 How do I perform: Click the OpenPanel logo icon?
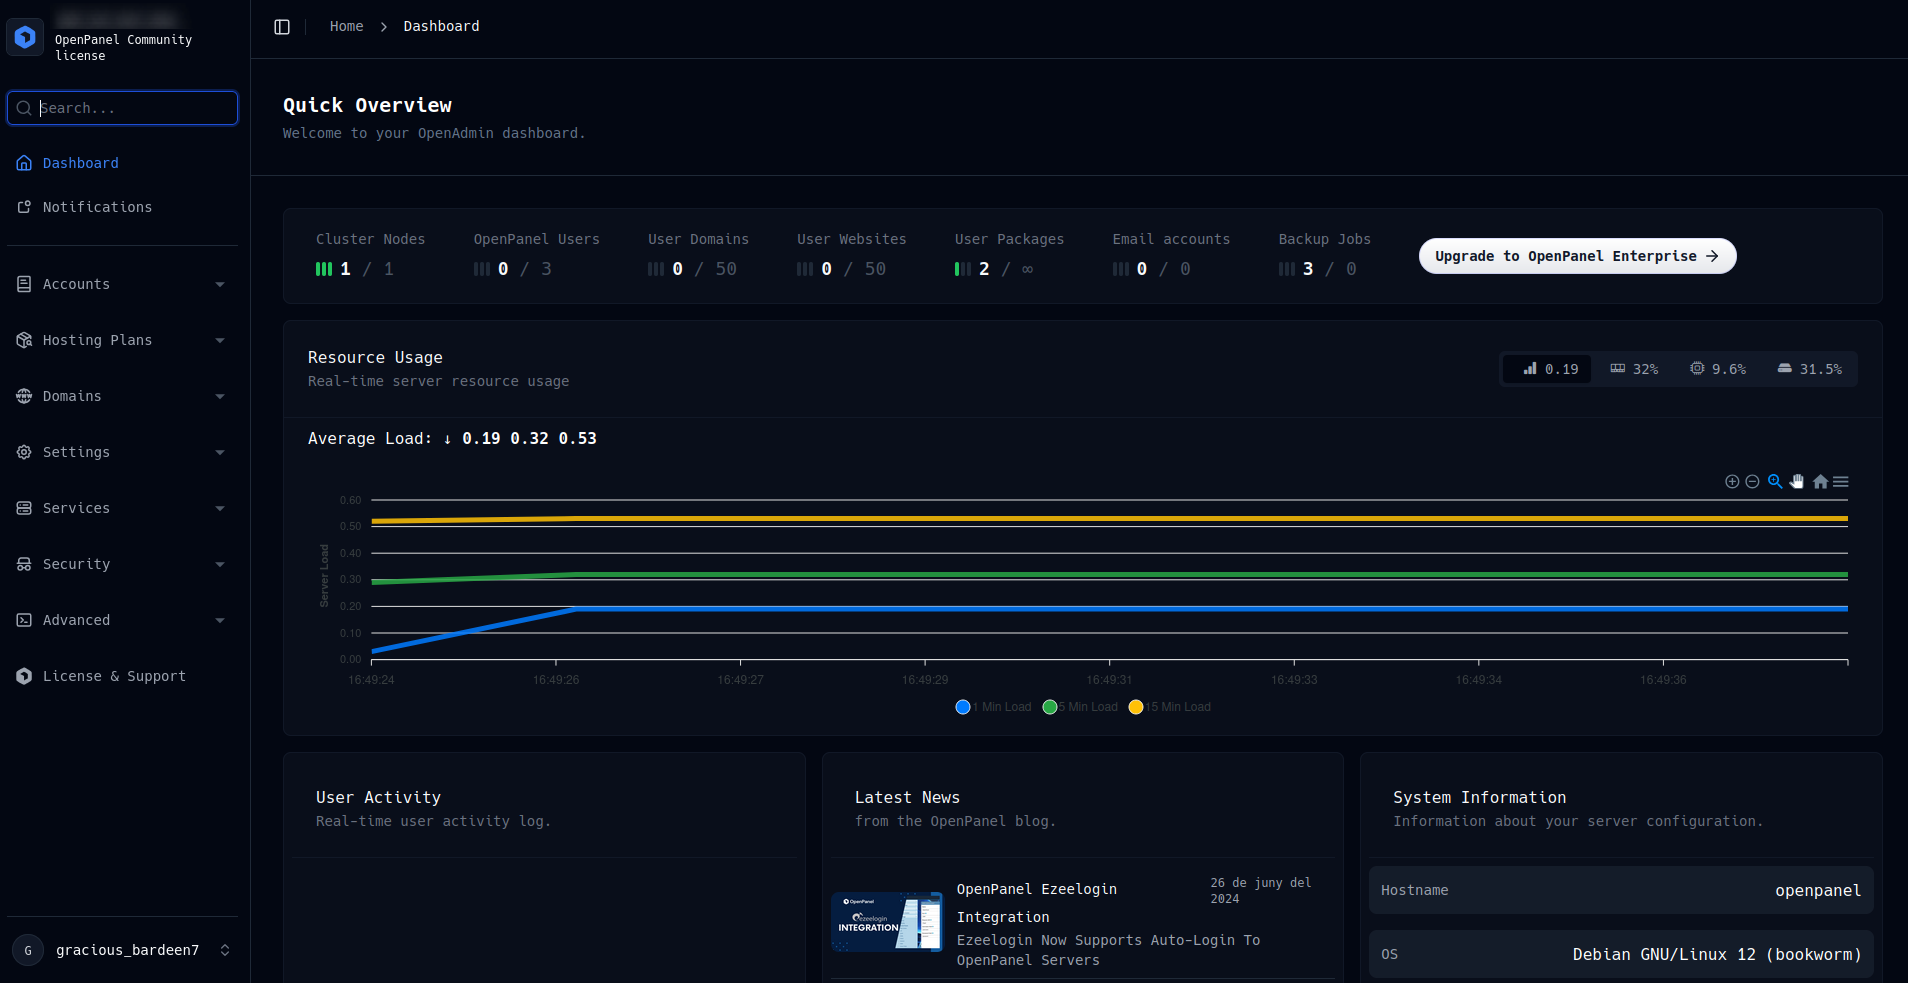coord(25,38)
